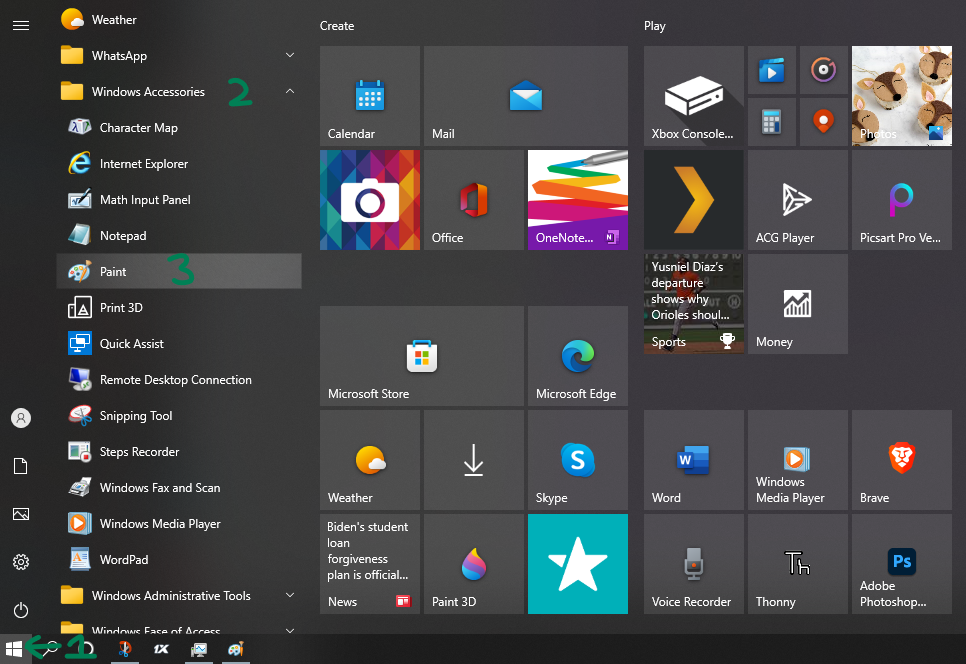
Task: Open the Skype tile
Action: pyautogui.click(x=578, y=460)
